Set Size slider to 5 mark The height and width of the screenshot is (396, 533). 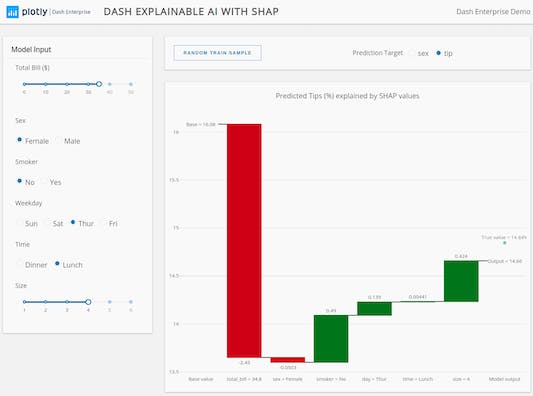click(109, 302)
